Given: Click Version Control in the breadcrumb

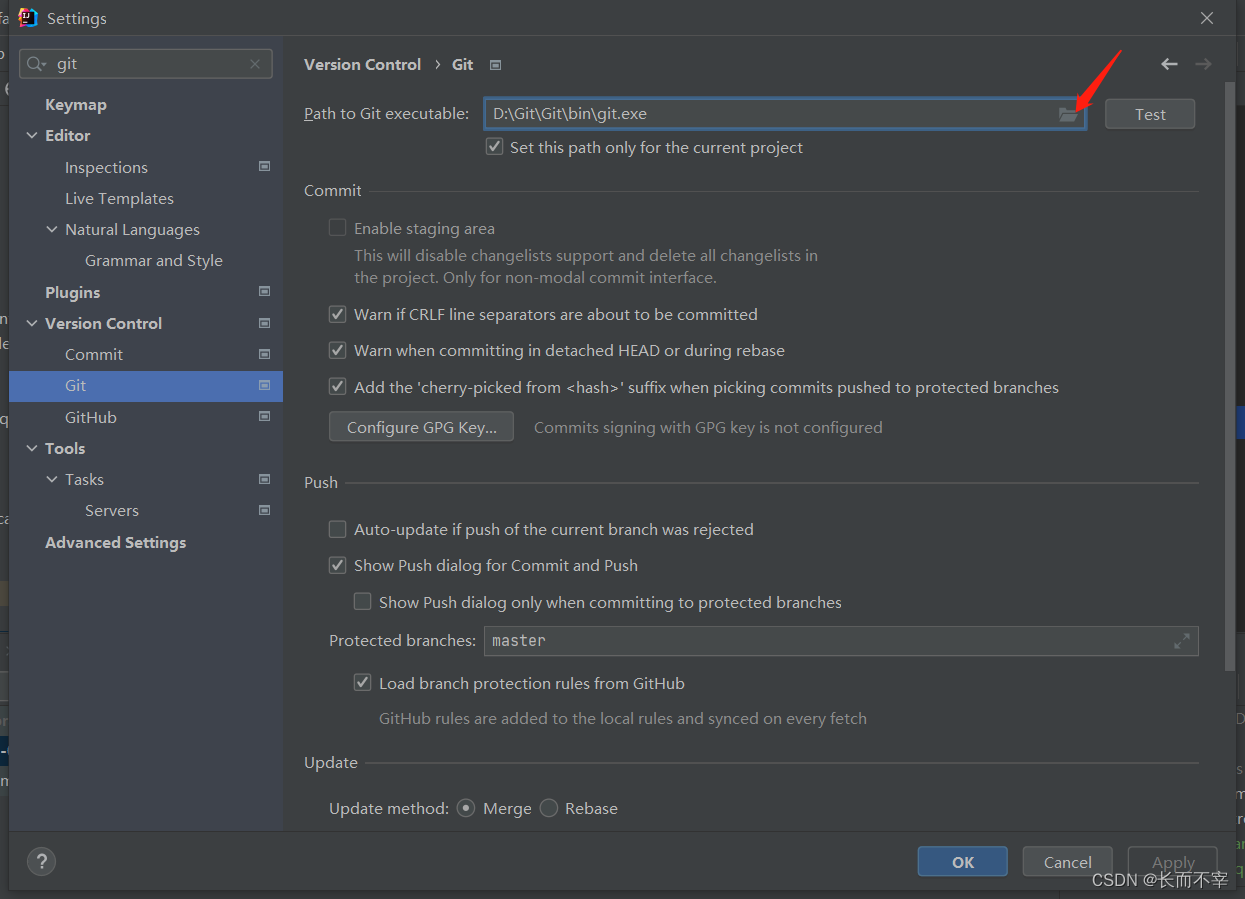Looking at the screenshot, I should (x=363, y=64).
